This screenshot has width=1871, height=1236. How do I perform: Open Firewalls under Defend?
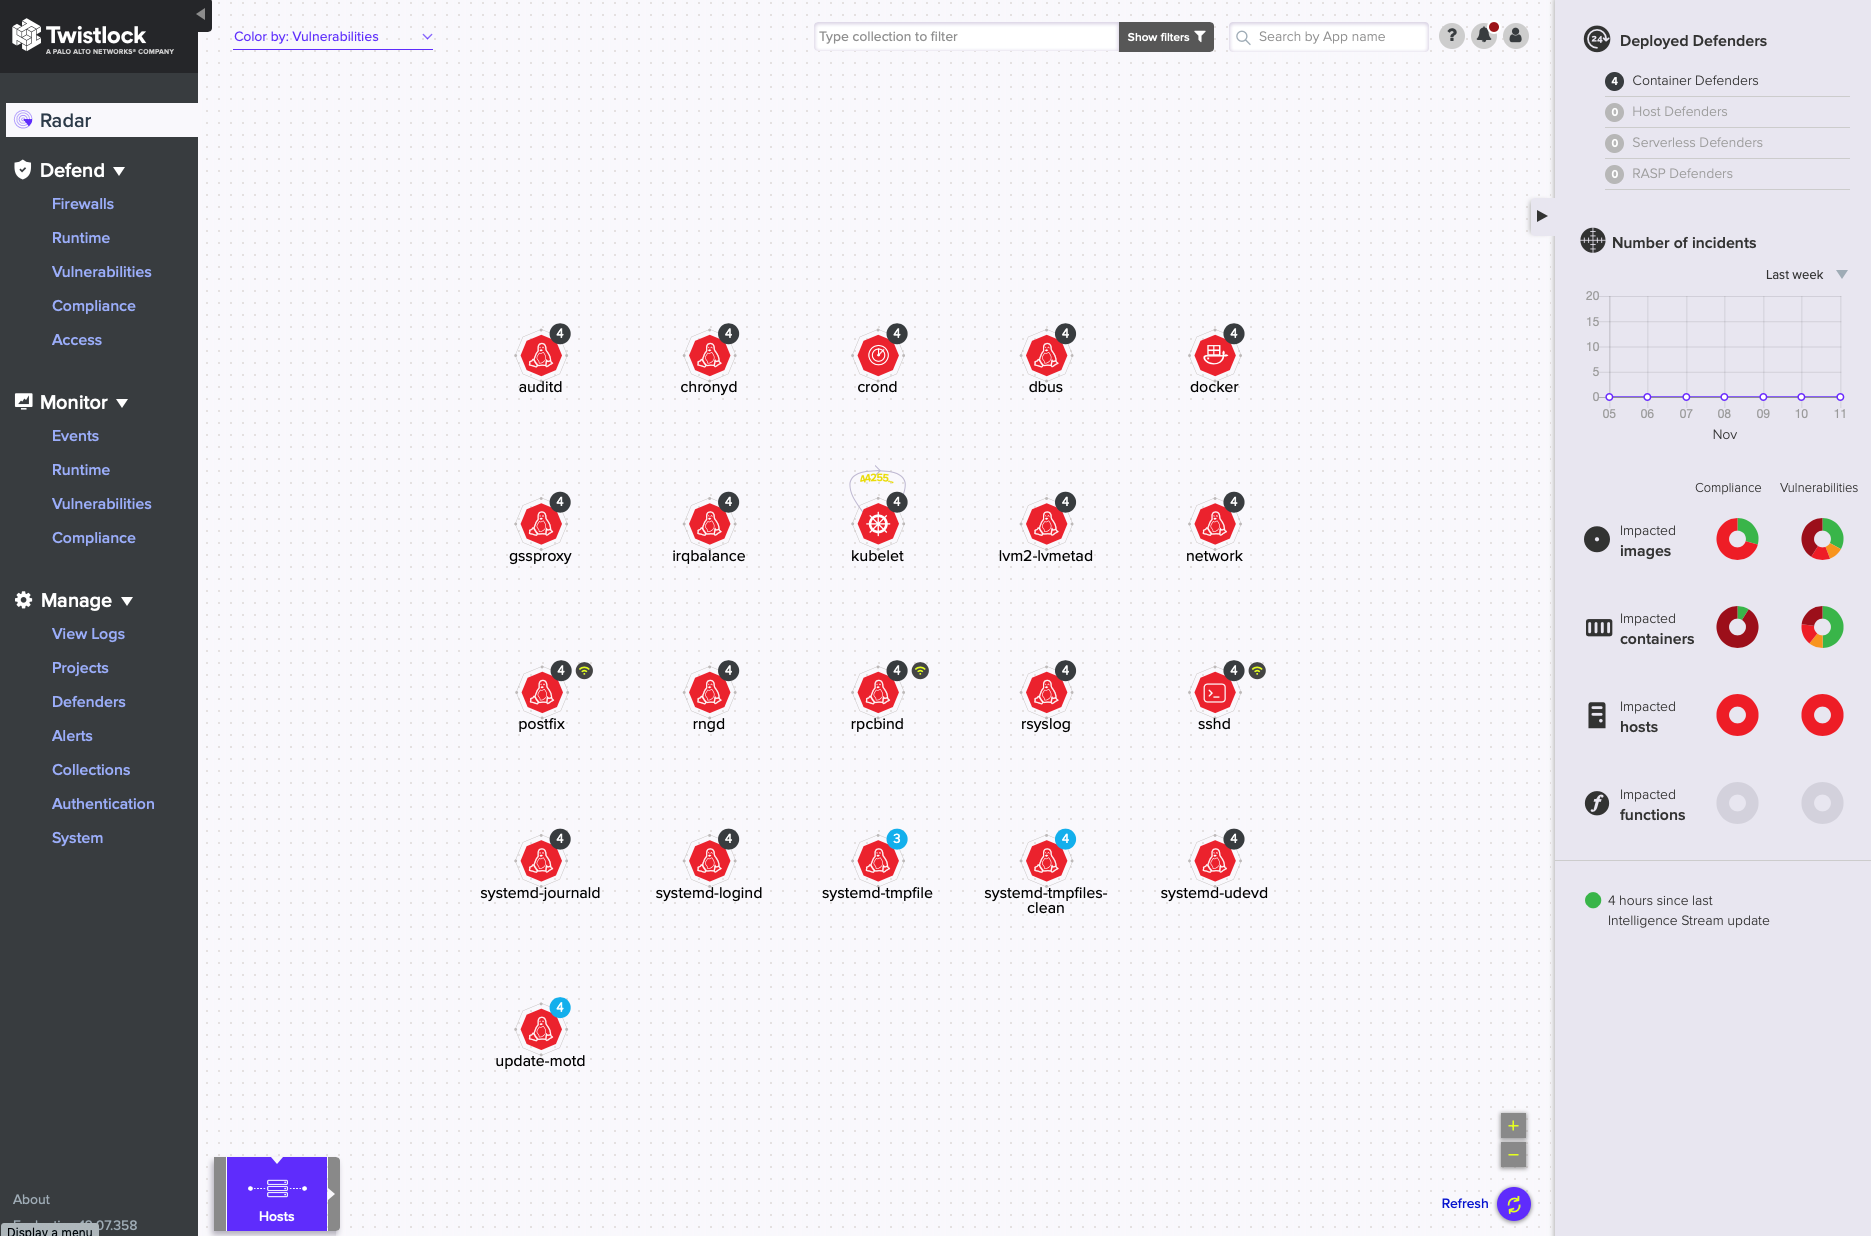(83, 204)
